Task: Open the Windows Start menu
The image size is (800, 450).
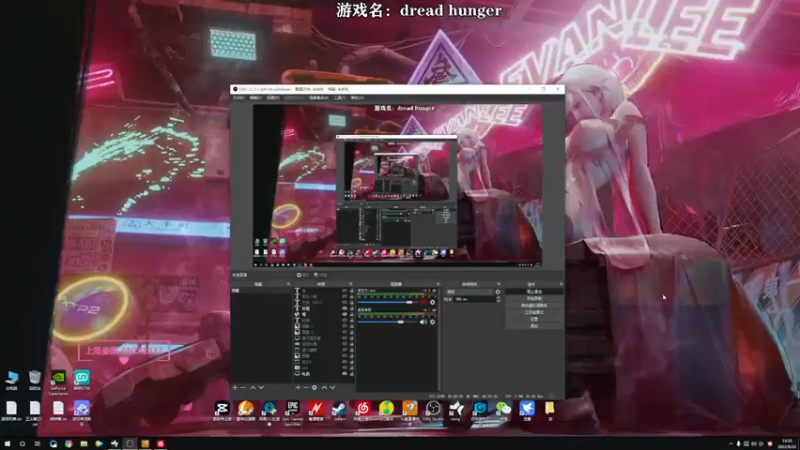Action: pos(7,444)
